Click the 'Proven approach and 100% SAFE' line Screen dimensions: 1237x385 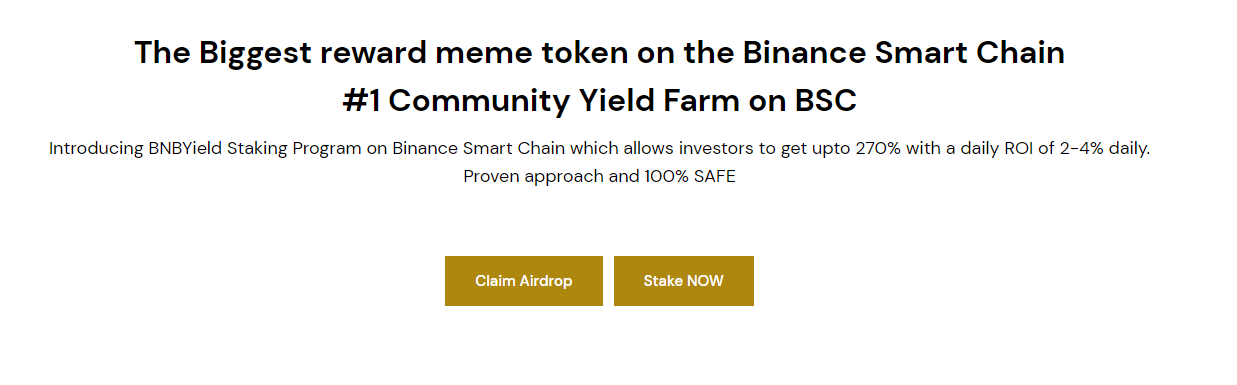coord(599,177)
